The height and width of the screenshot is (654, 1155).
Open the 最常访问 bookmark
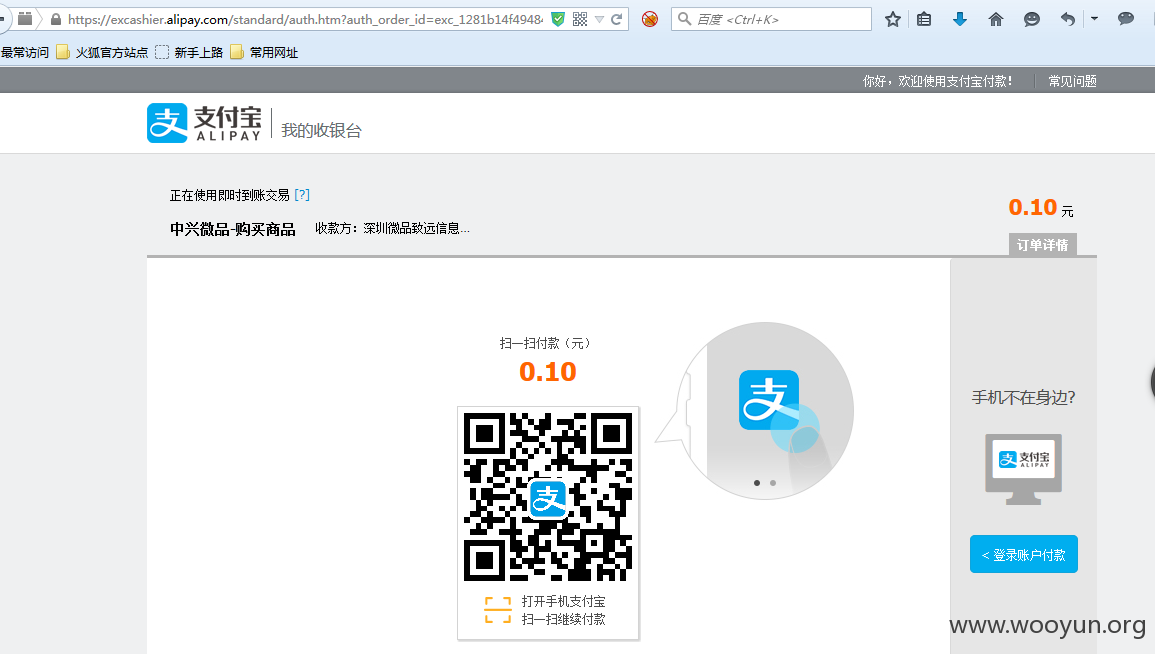coord(25,52)
